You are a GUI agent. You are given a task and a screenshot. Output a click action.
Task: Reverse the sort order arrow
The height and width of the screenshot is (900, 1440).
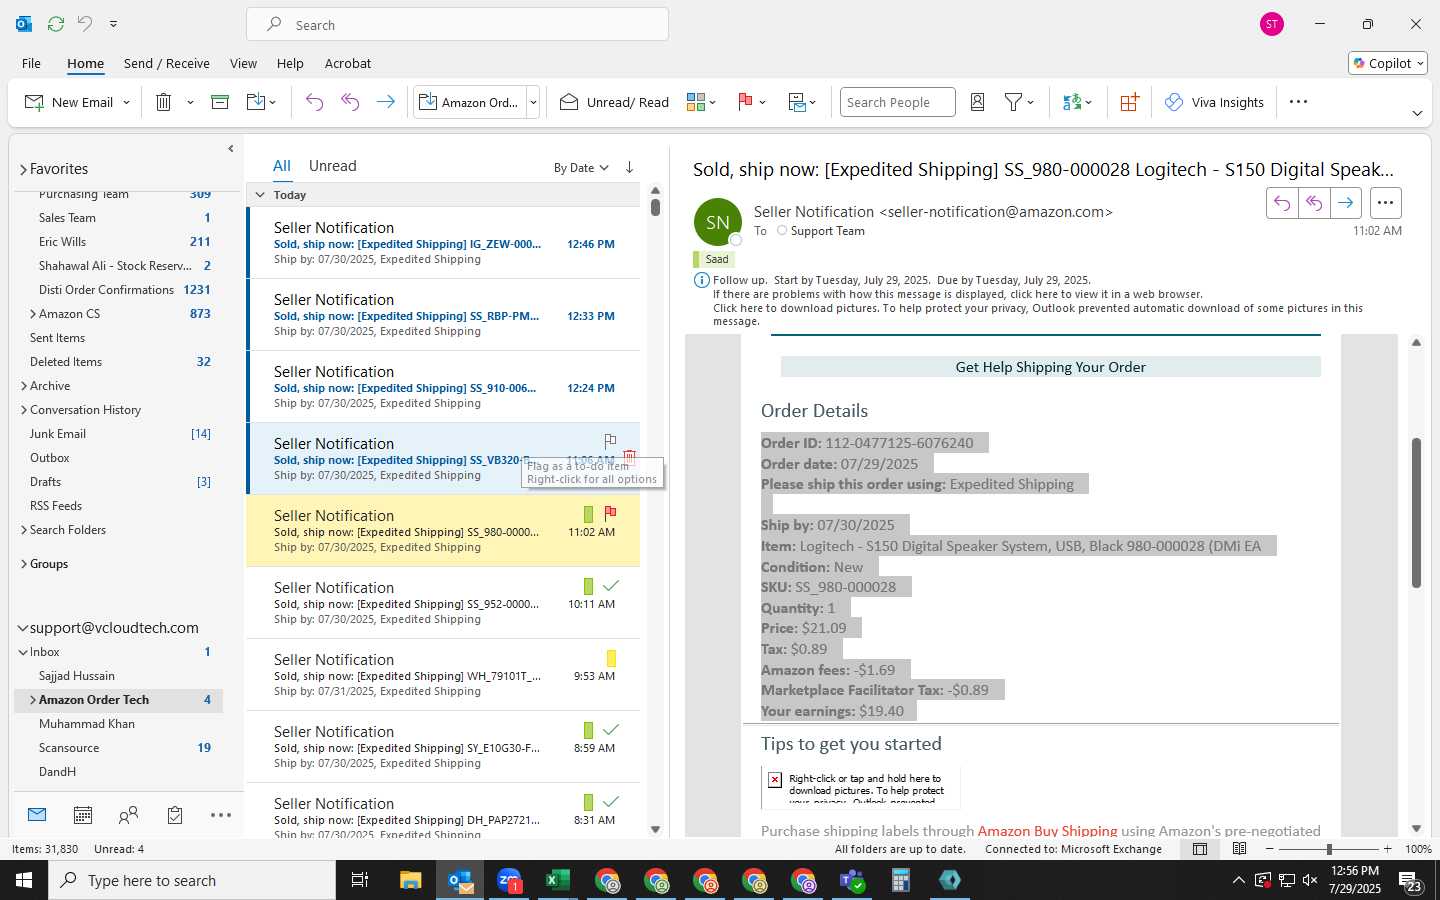pos(629,167)
